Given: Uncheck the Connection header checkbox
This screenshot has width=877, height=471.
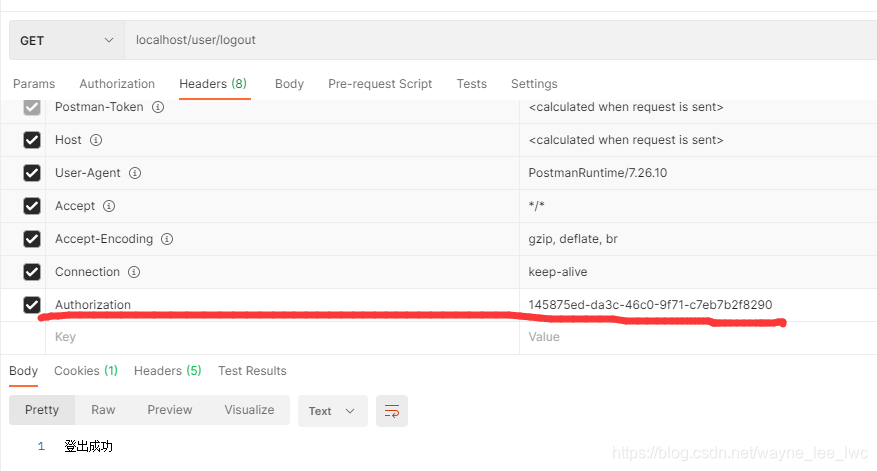Looking at the screenshot, I should 32,272.
